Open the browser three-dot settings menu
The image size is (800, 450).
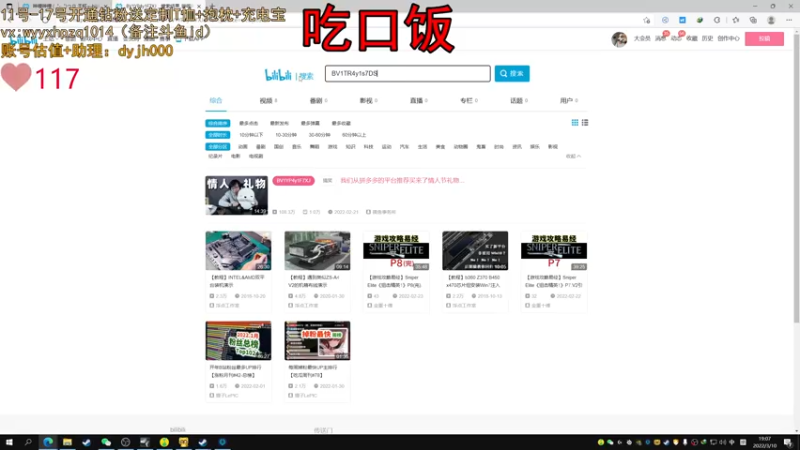(x=789, y=20)
